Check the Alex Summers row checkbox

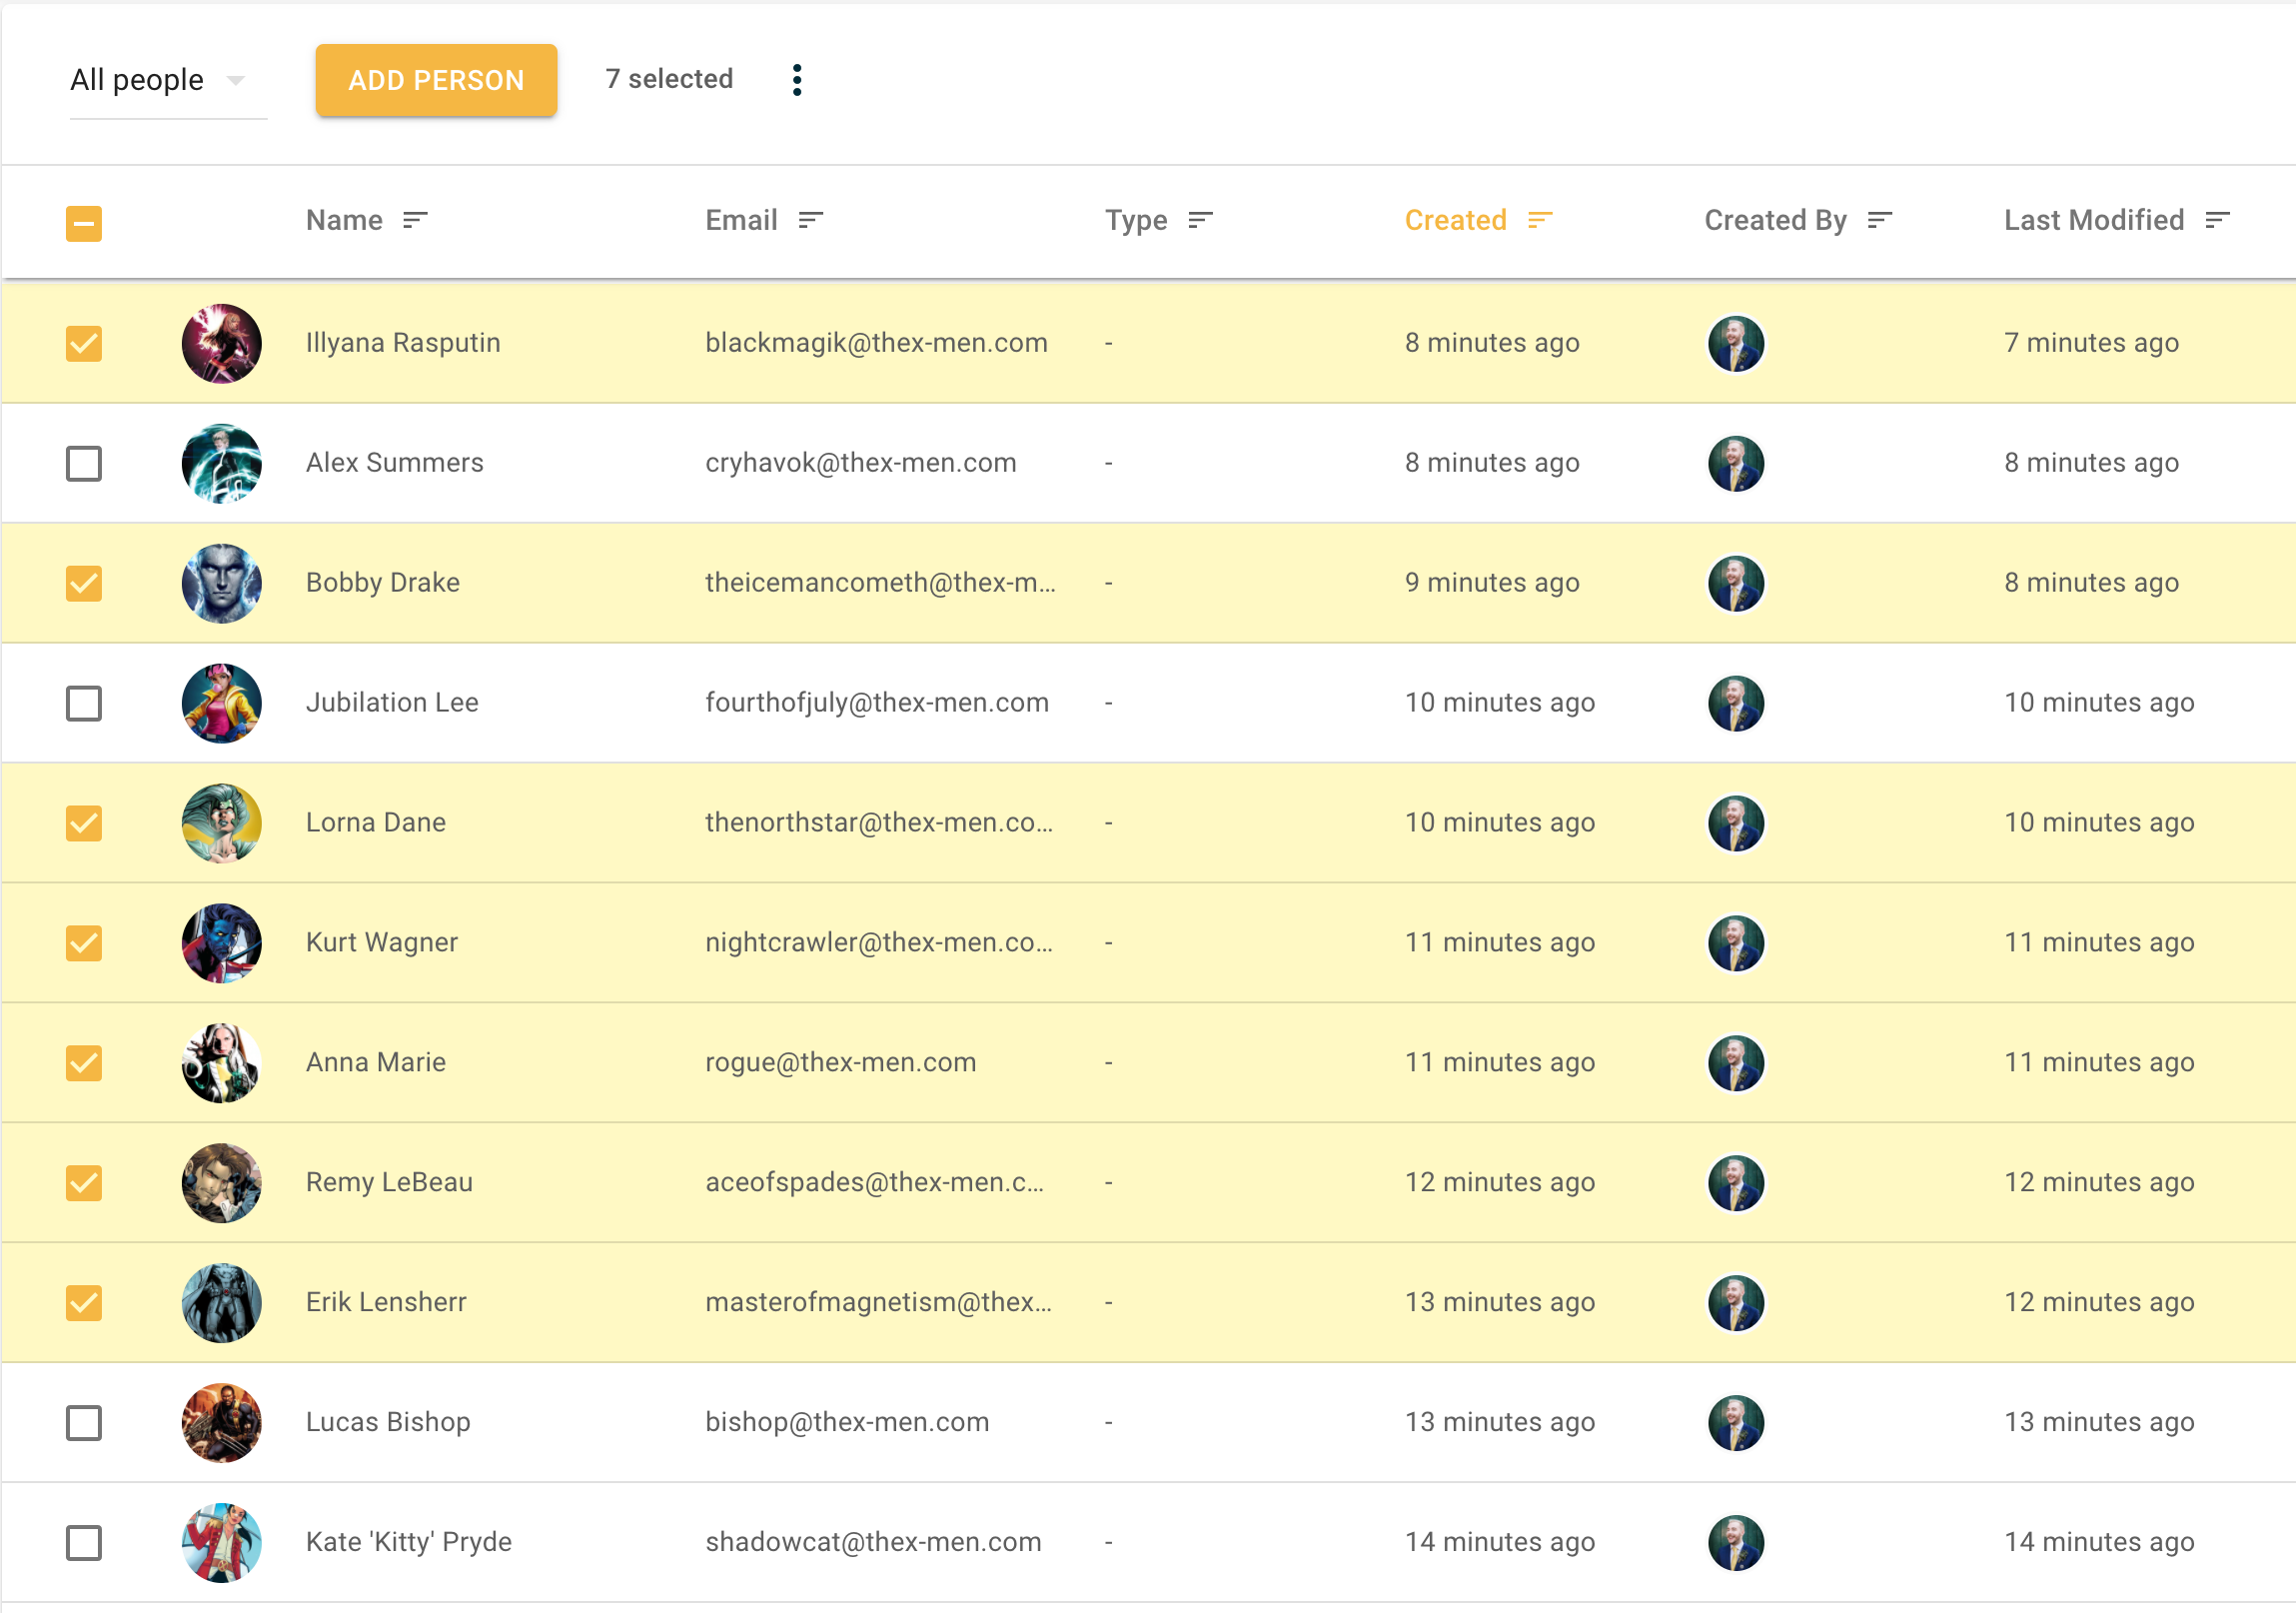tap(84, 463)
